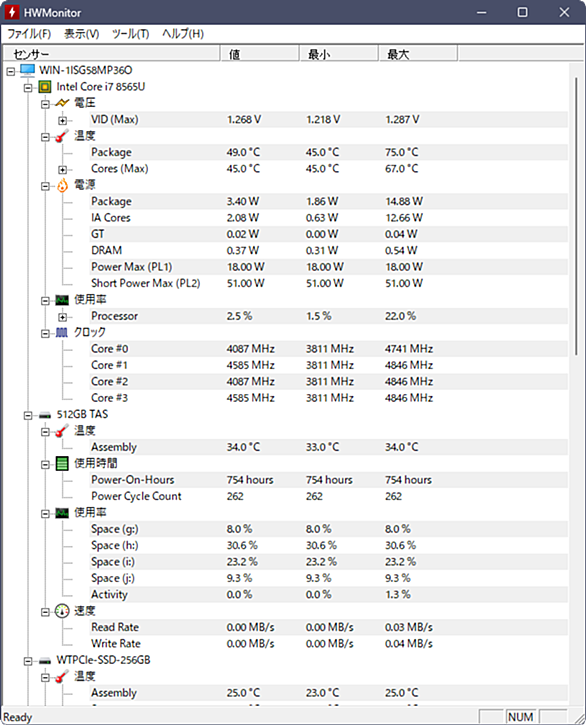Click the 512GB TAS drive icon

point(45,415)
